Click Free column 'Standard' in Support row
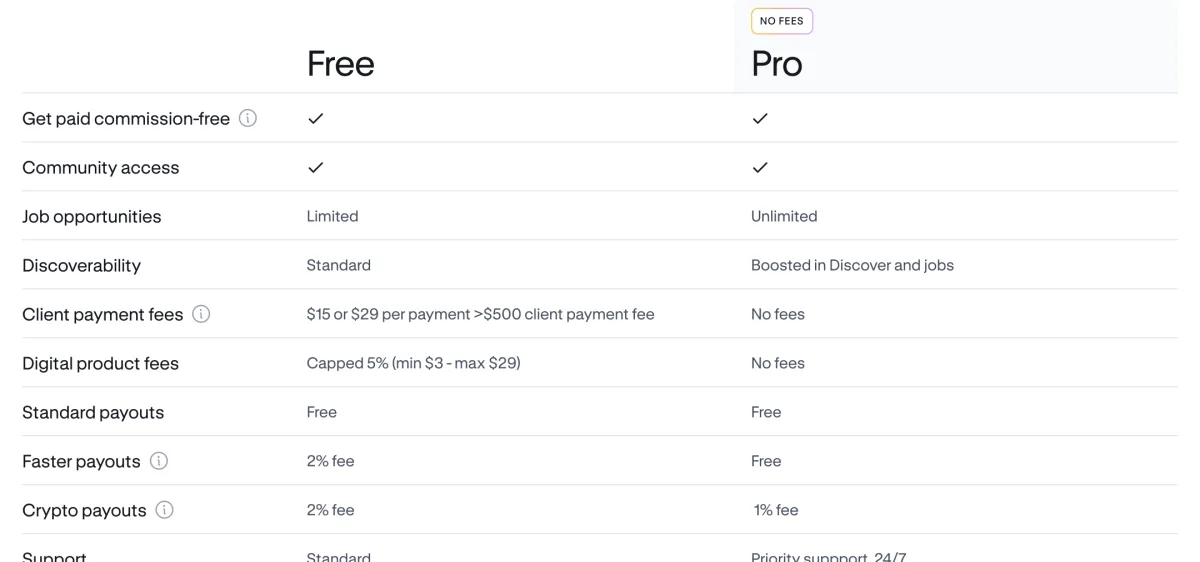 (339, 556)
